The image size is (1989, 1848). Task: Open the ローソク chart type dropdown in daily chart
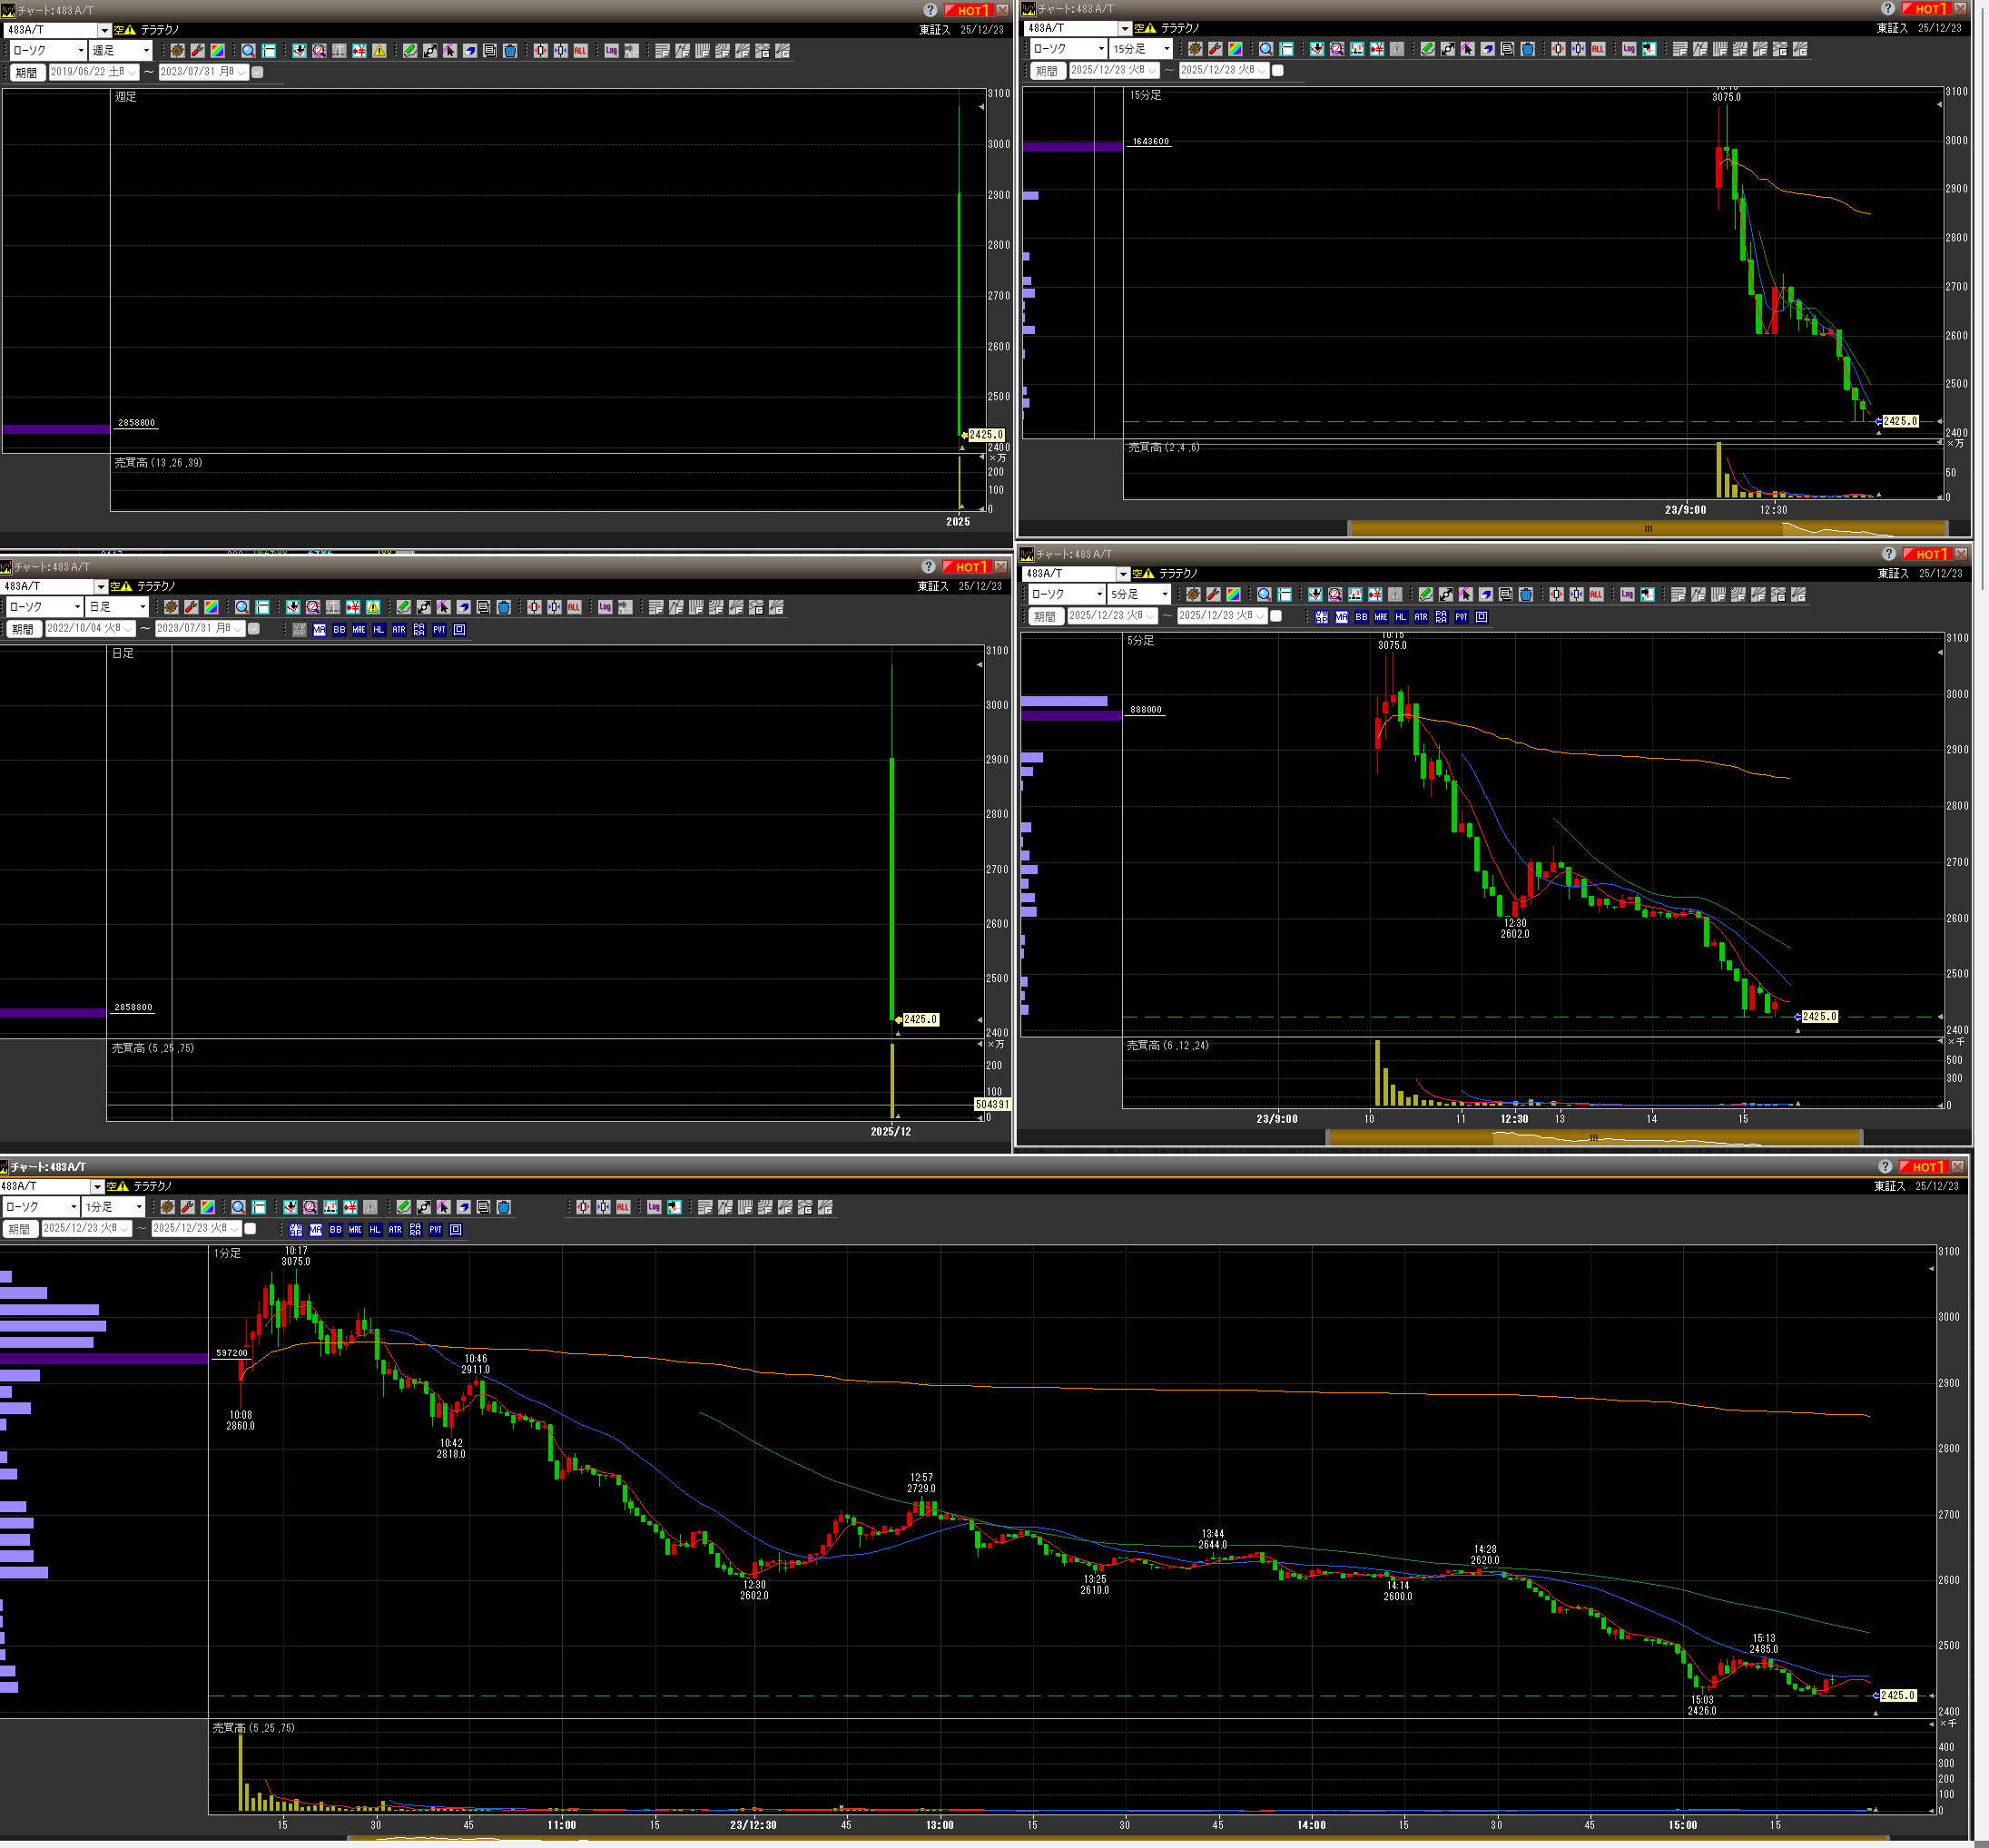pos(77,607)
